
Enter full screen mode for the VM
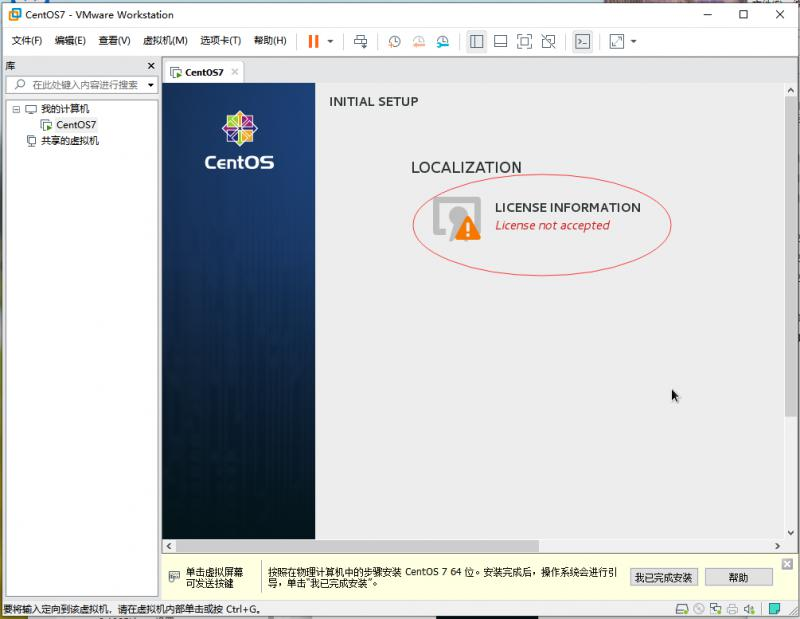click(523, 41)
